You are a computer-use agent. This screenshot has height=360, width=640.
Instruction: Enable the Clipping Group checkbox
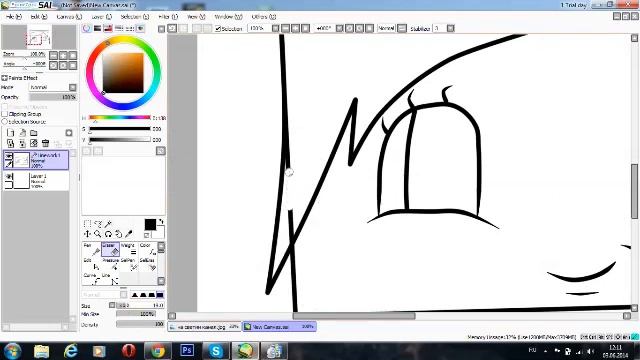pos(5,114)
